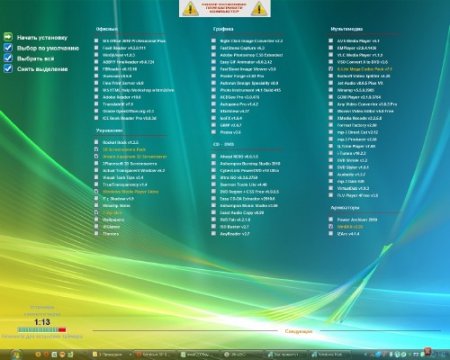Check the AnyReader checkbox
Viewport: 450px width, 360px height.
[214, 234]
